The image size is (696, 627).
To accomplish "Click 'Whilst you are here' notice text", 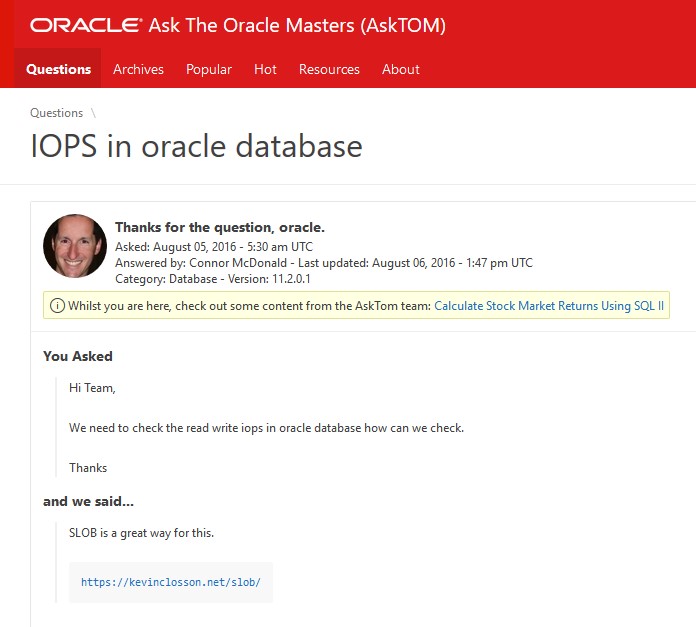I will click(x=249, y=306).
